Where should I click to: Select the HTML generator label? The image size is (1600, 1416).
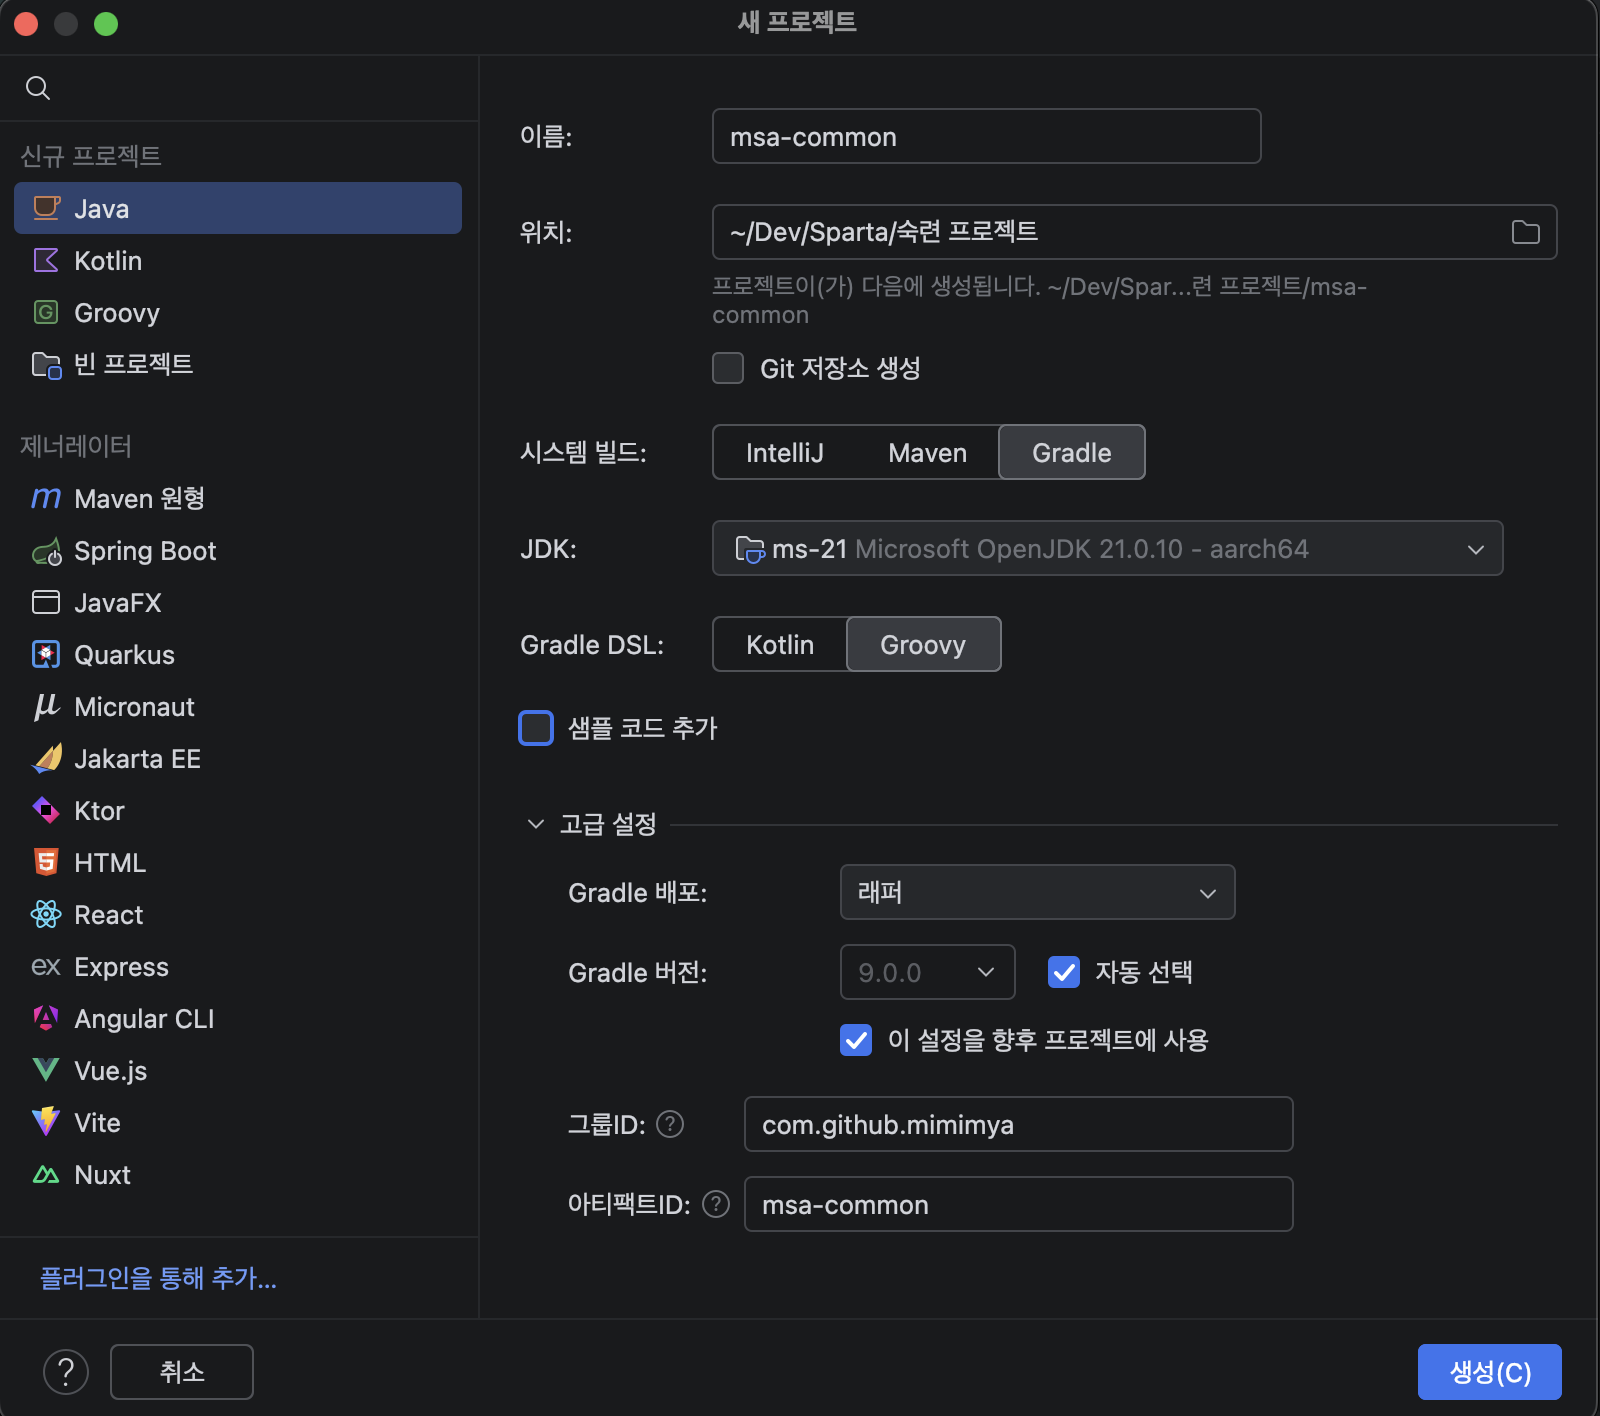coord(110,862)
